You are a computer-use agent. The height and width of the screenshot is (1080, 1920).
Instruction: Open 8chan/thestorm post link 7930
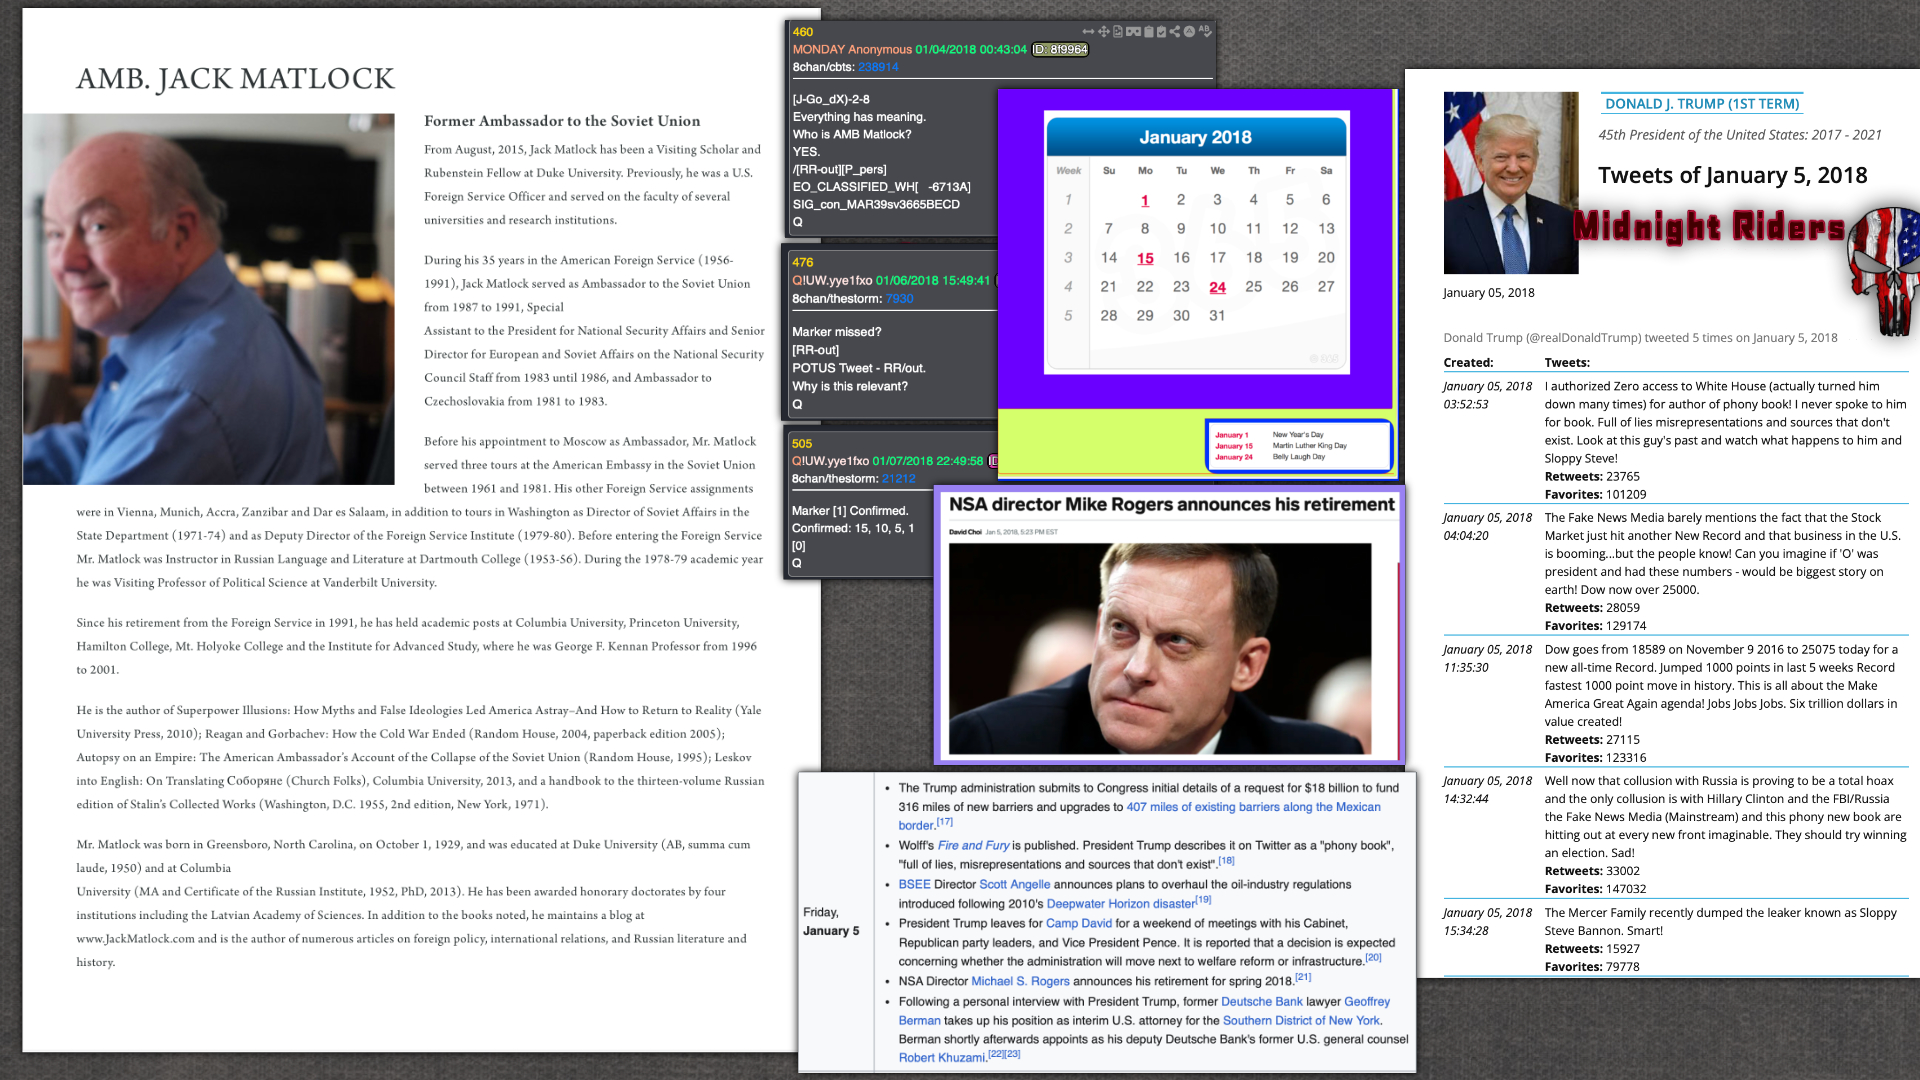click(x=899, y=298)
